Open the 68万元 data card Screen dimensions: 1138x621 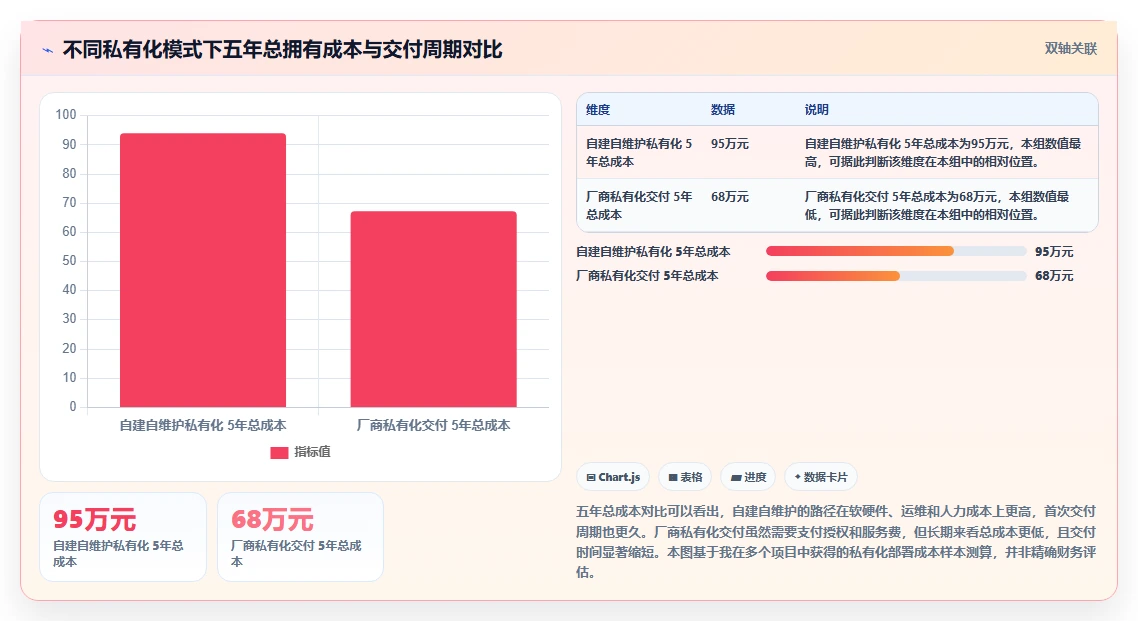point(300,537)
